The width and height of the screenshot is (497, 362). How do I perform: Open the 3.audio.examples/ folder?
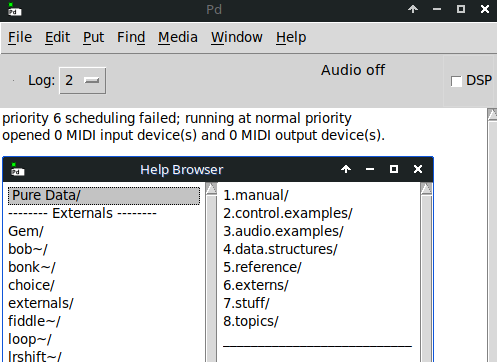point(283,231)
